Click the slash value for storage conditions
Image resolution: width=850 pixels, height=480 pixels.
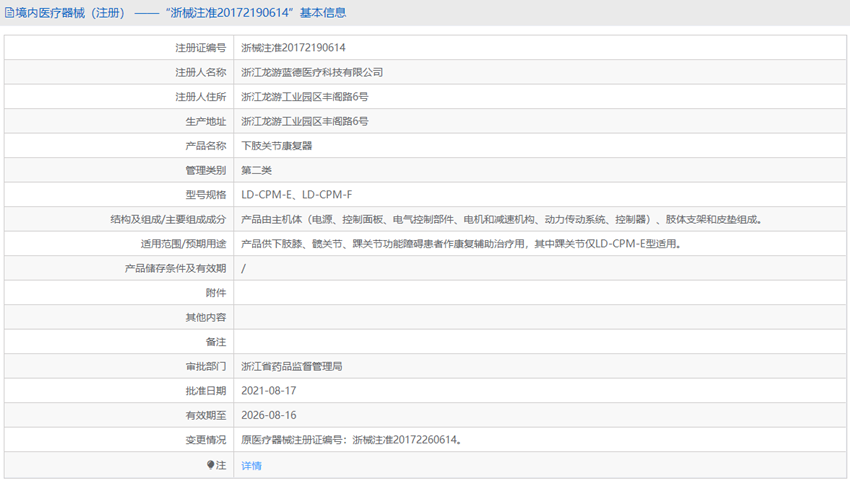(243, 268)
